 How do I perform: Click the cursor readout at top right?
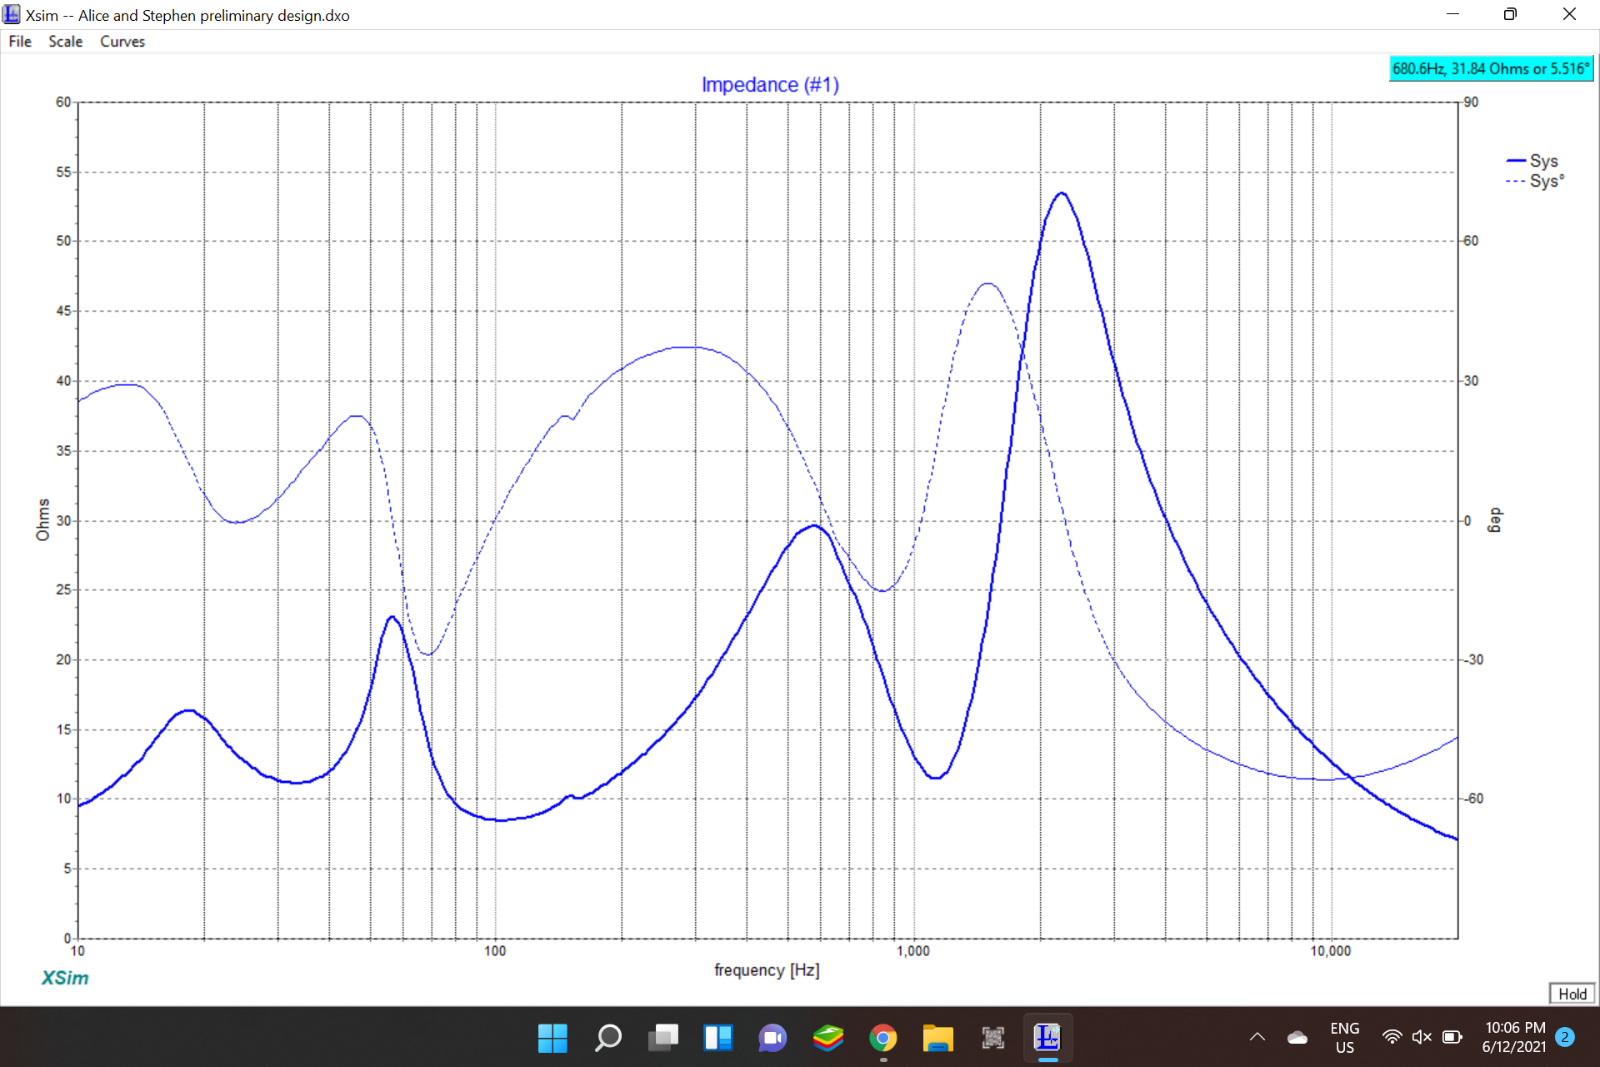(1490, 69)
